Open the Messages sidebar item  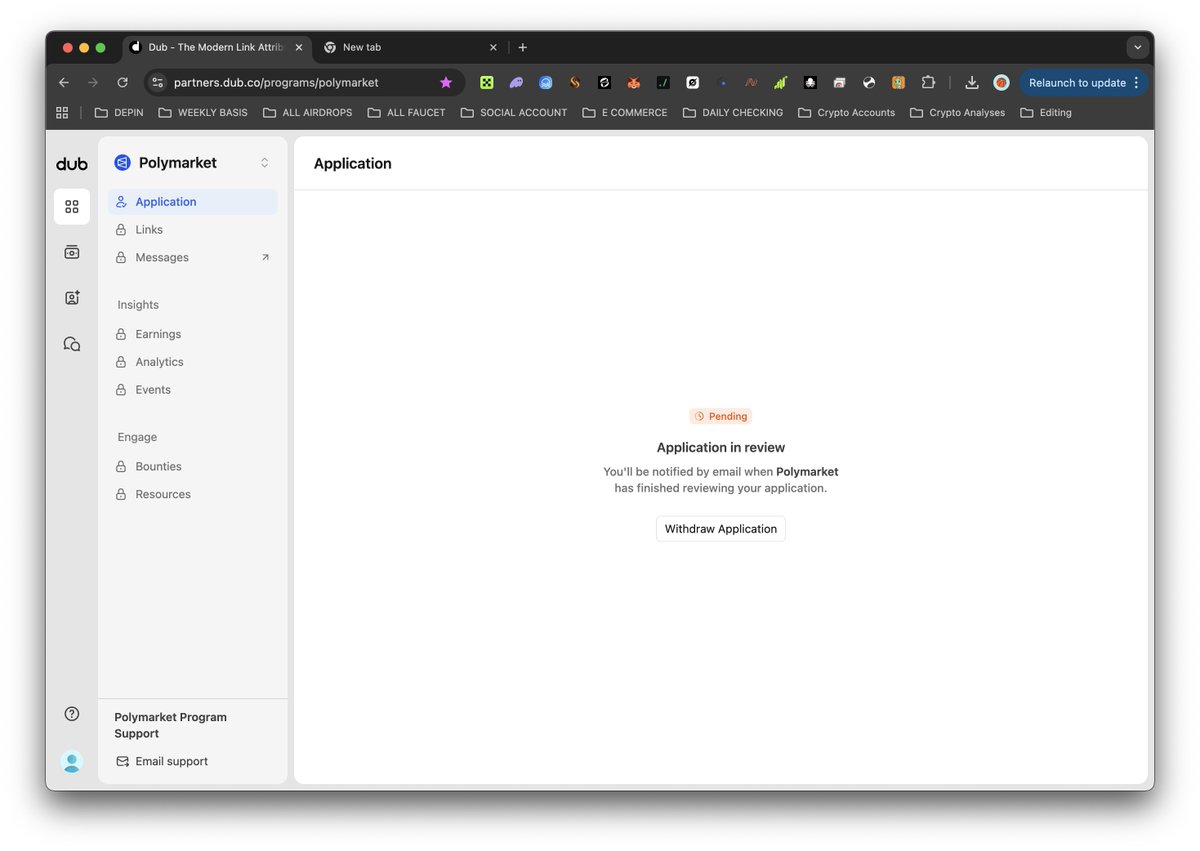click(193, 258)
